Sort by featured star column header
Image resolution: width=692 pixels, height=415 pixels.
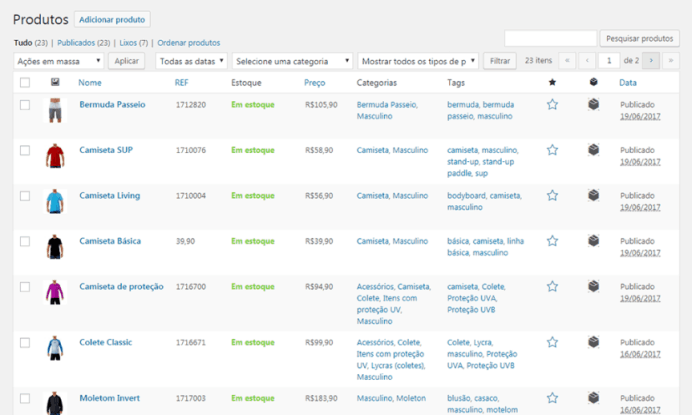pyautogui.click(x=552, y=82)
